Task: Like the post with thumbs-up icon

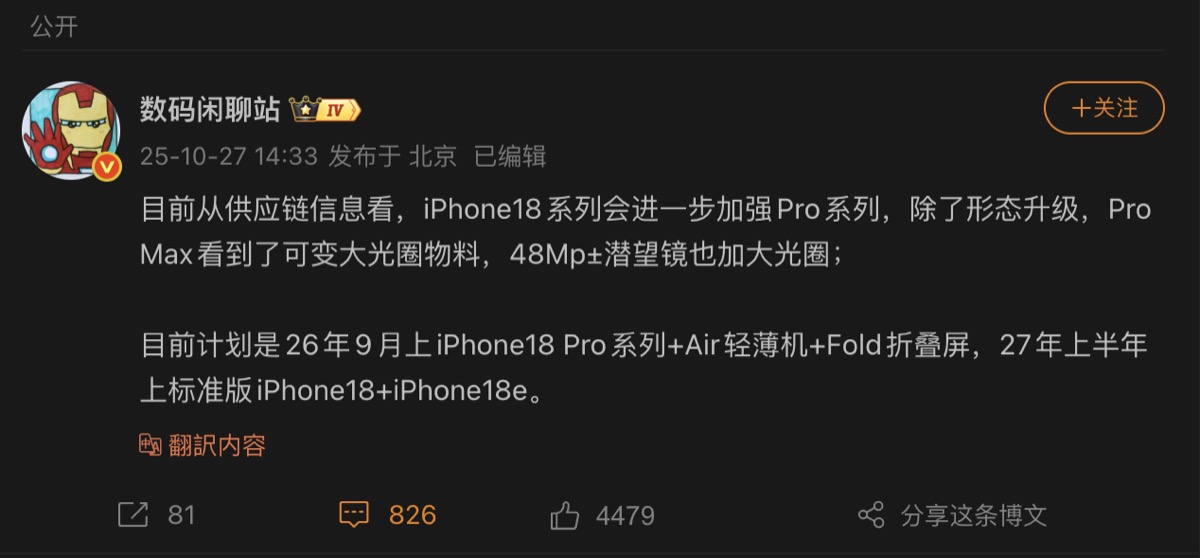Action: [565, 515]
